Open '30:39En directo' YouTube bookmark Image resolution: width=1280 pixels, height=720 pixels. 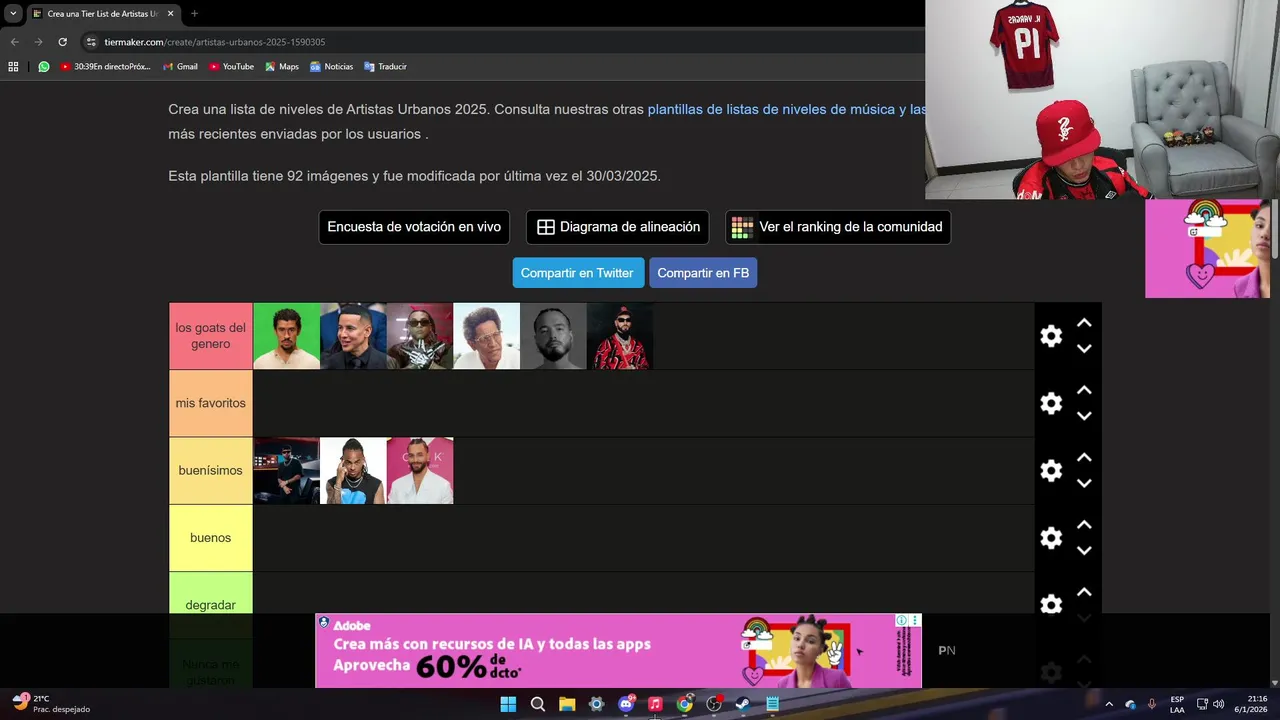click(105, 67)
